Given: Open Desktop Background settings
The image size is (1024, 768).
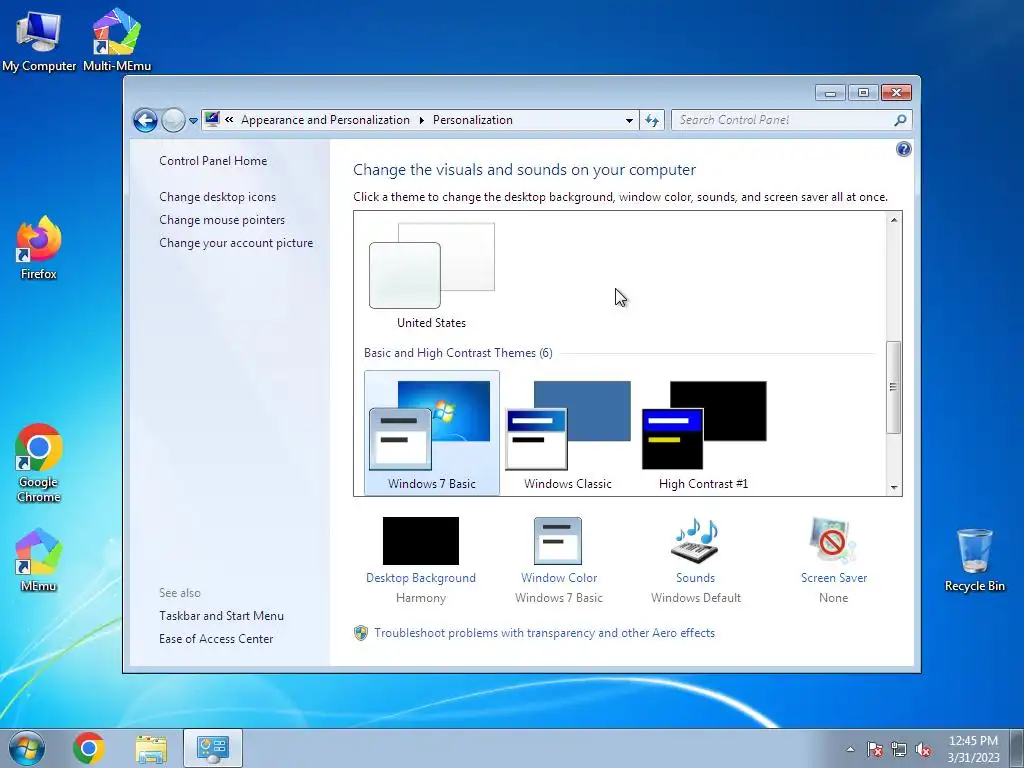Looking at the screenshot, I should [421, 560].
